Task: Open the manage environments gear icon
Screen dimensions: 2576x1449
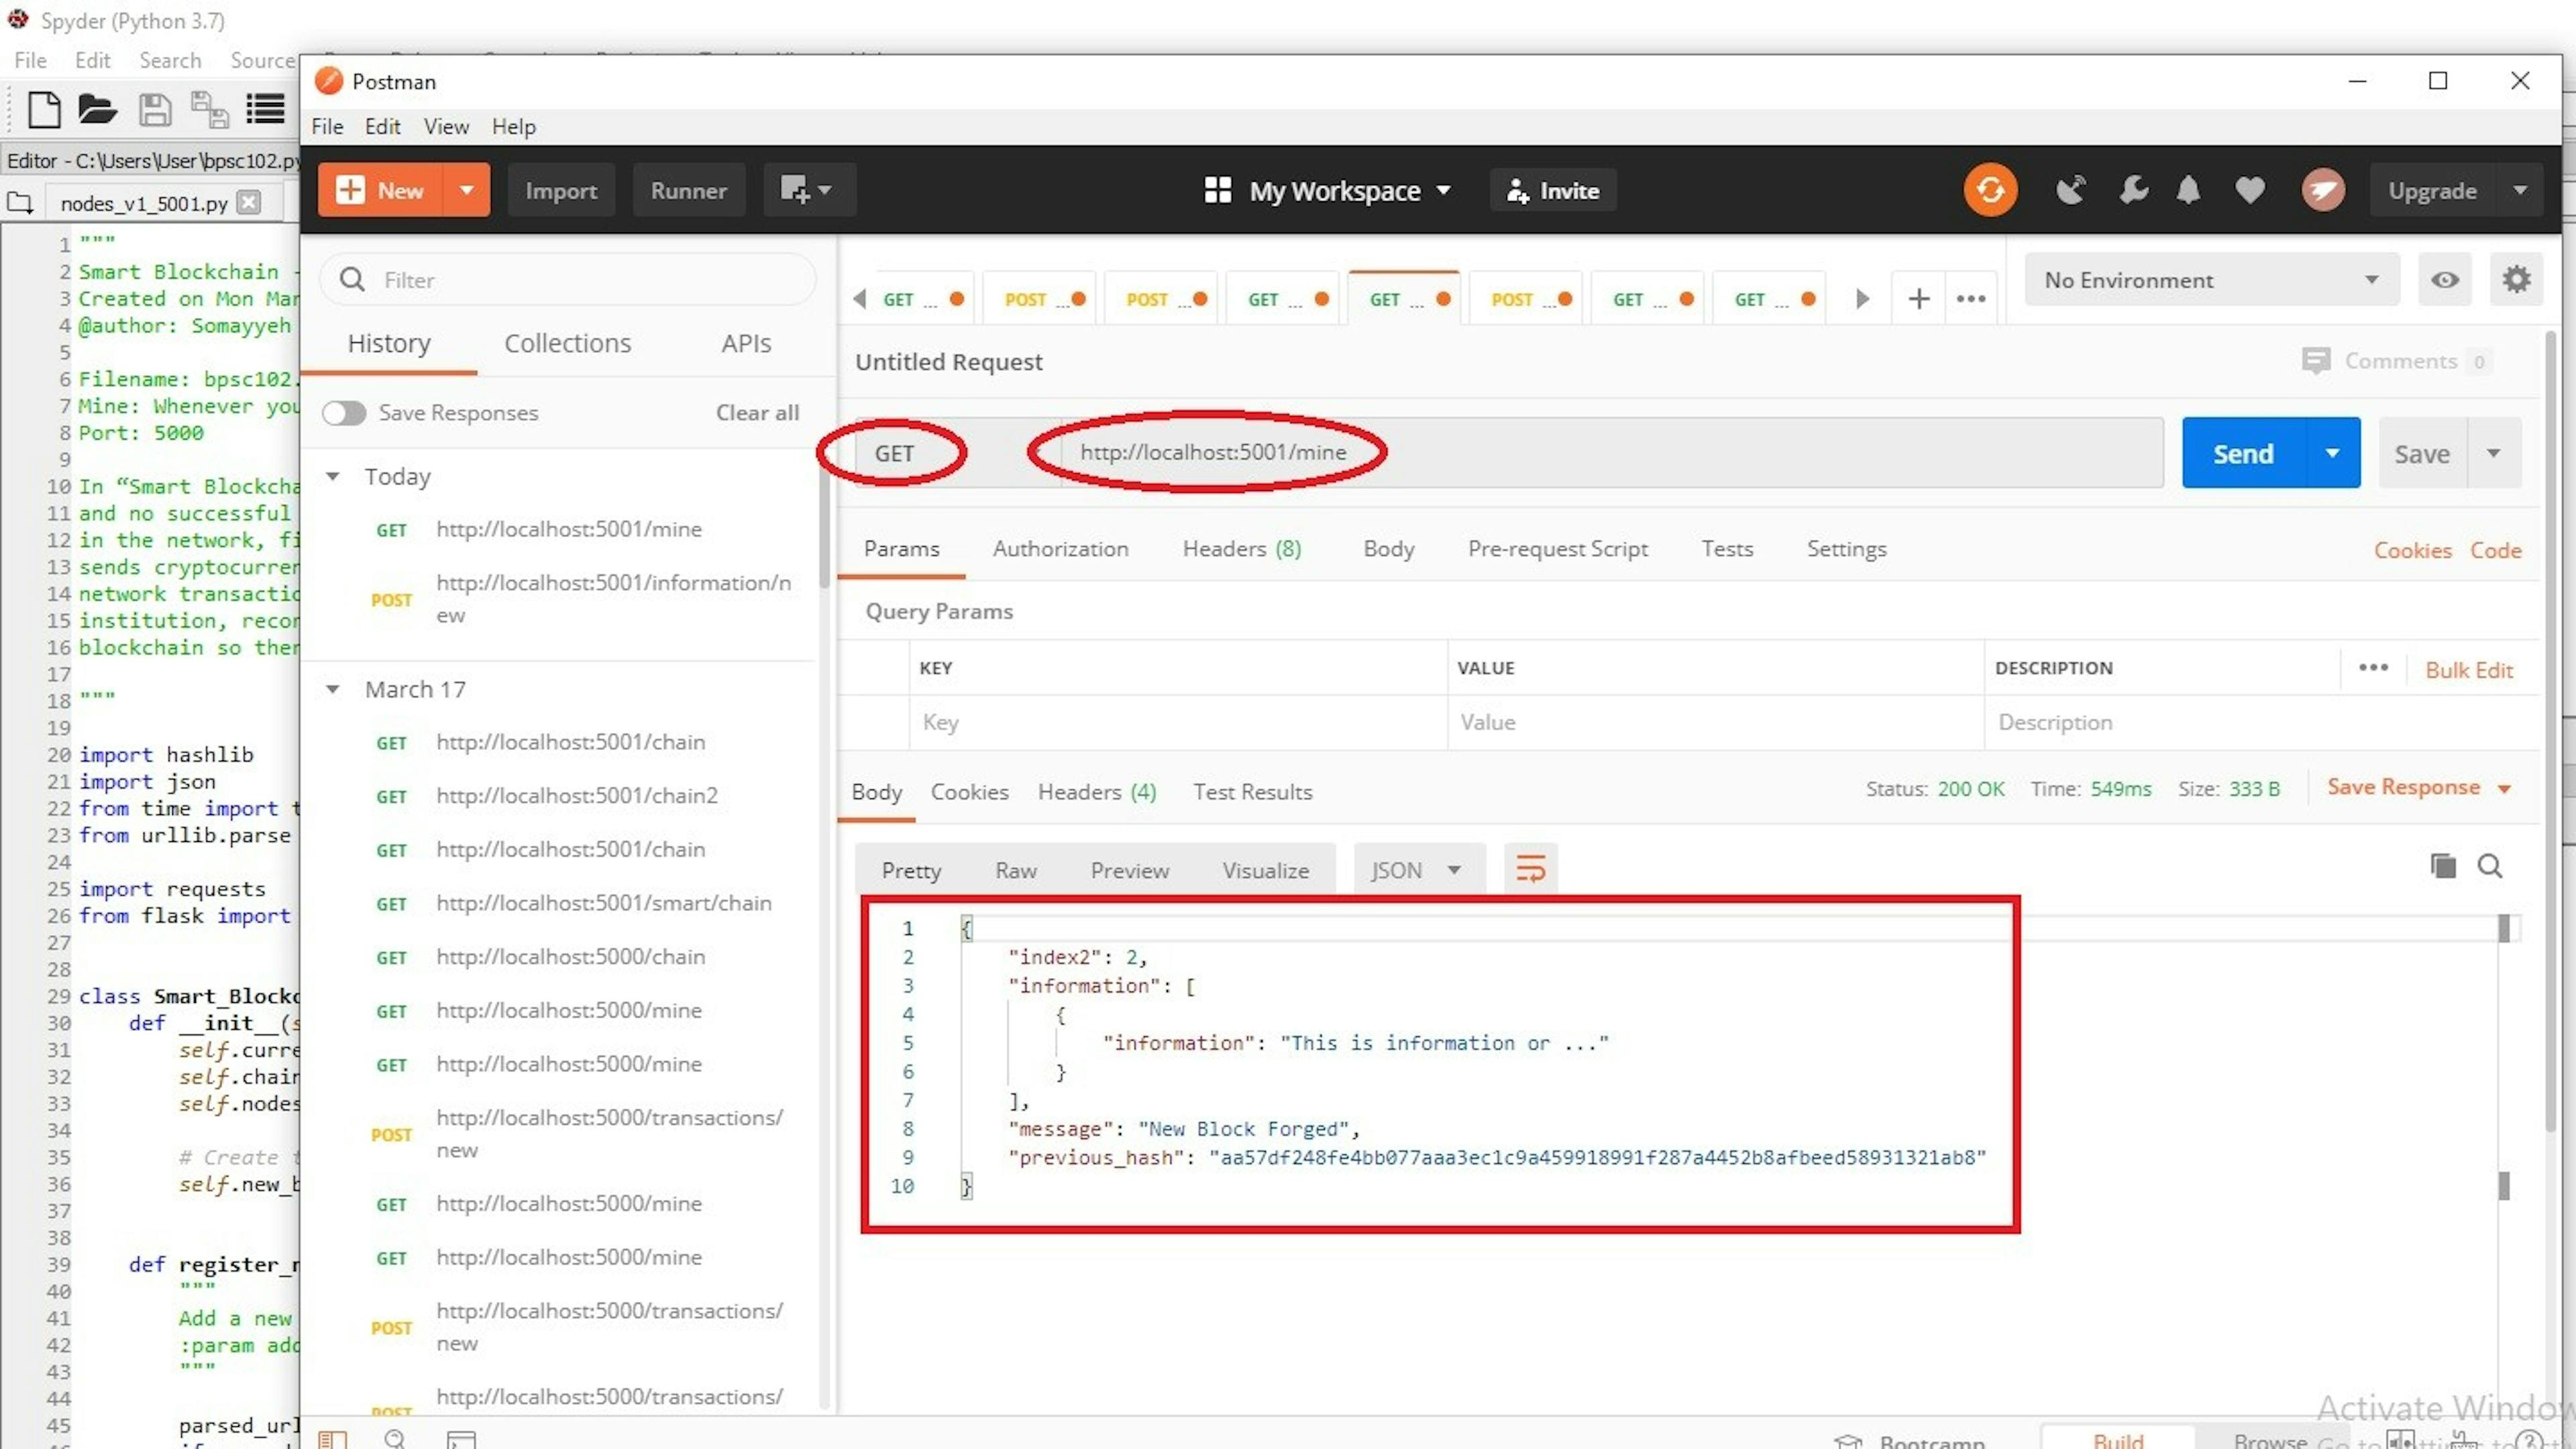Action: (2517, 280)
